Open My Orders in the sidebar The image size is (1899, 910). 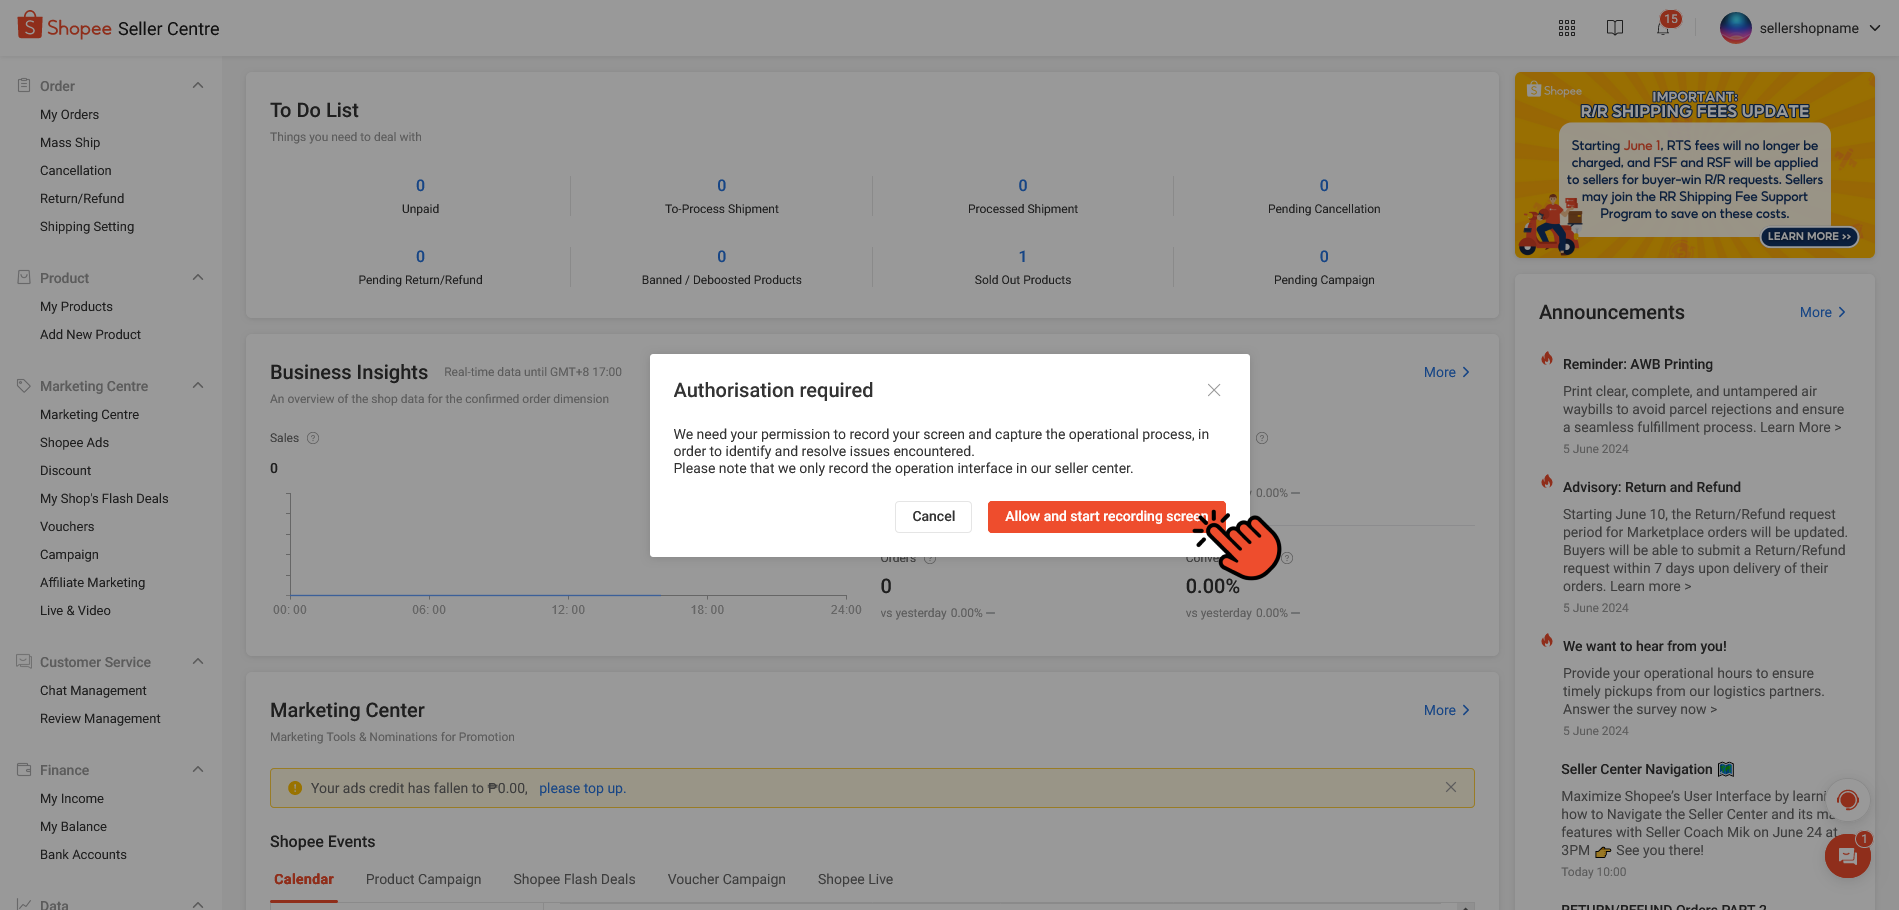tap(69, 114)
